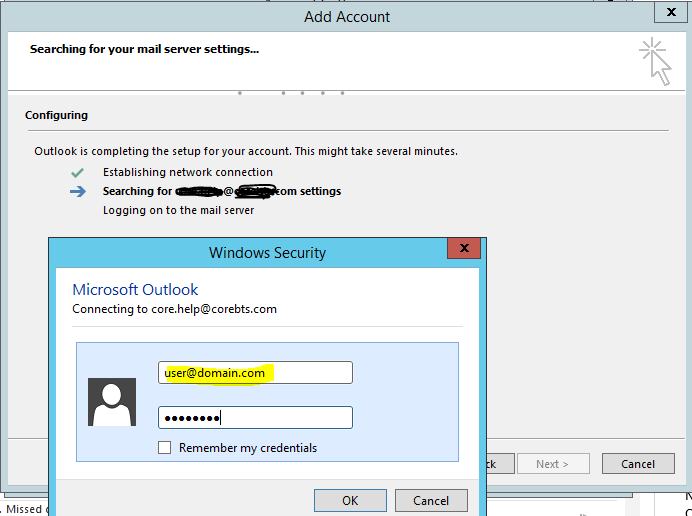Cancel the Add Account wizard
This screenshot has width=692, height=516.
click(x=638, y=464)
